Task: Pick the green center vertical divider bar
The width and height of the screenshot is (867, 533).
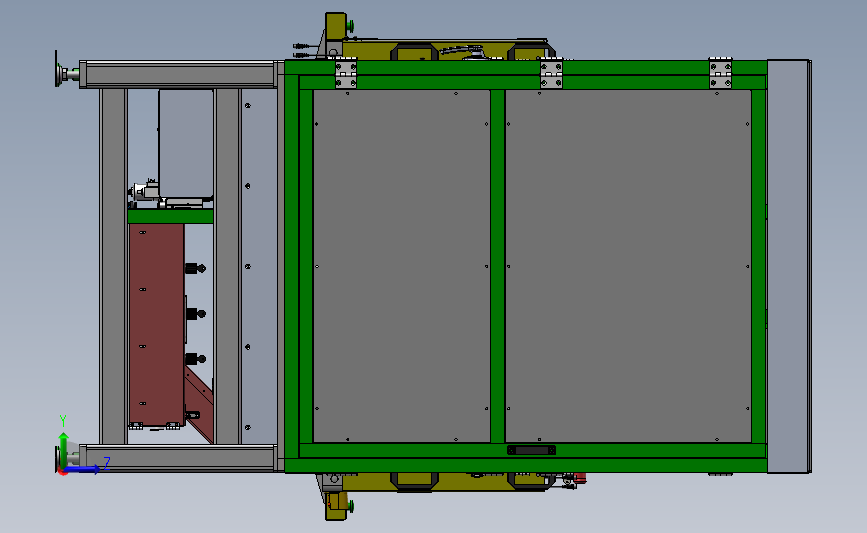Action: [498, 266]
